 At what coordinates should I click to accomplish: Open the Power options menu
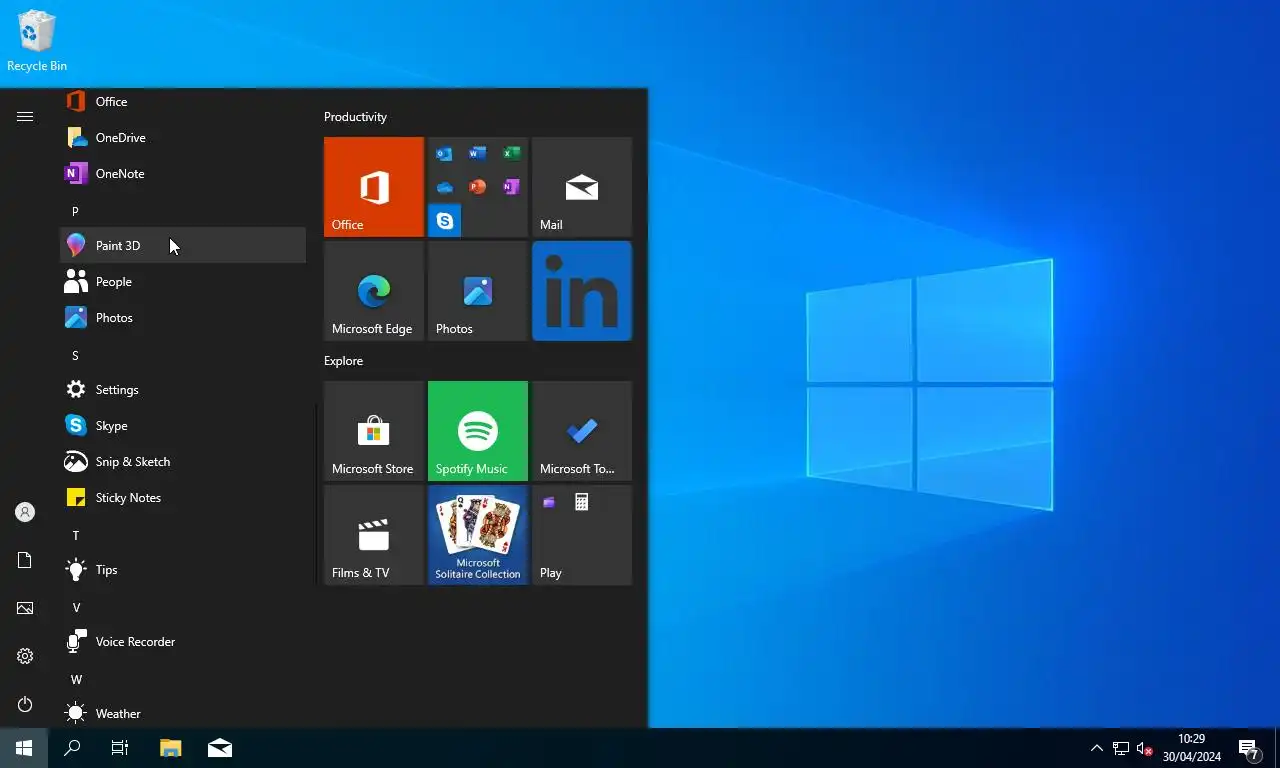[25, 704]
